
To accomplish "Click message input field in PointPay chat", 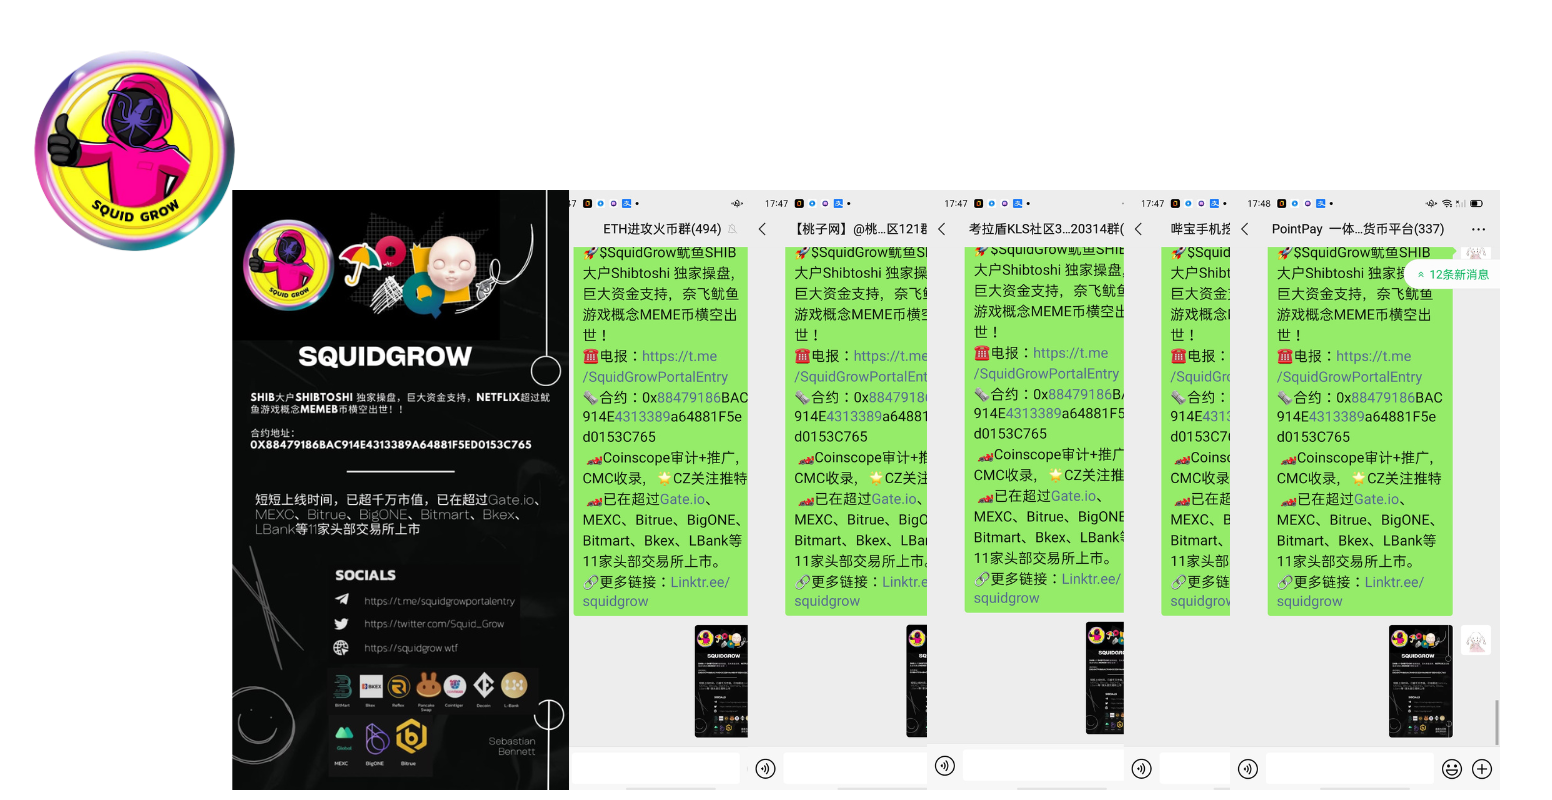I will coord(1349,769).
